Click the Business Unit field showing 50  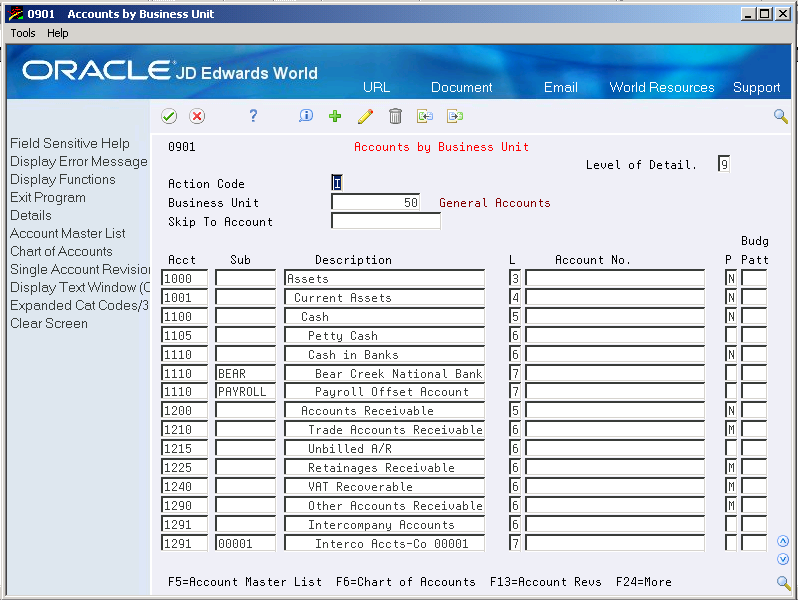376,202
